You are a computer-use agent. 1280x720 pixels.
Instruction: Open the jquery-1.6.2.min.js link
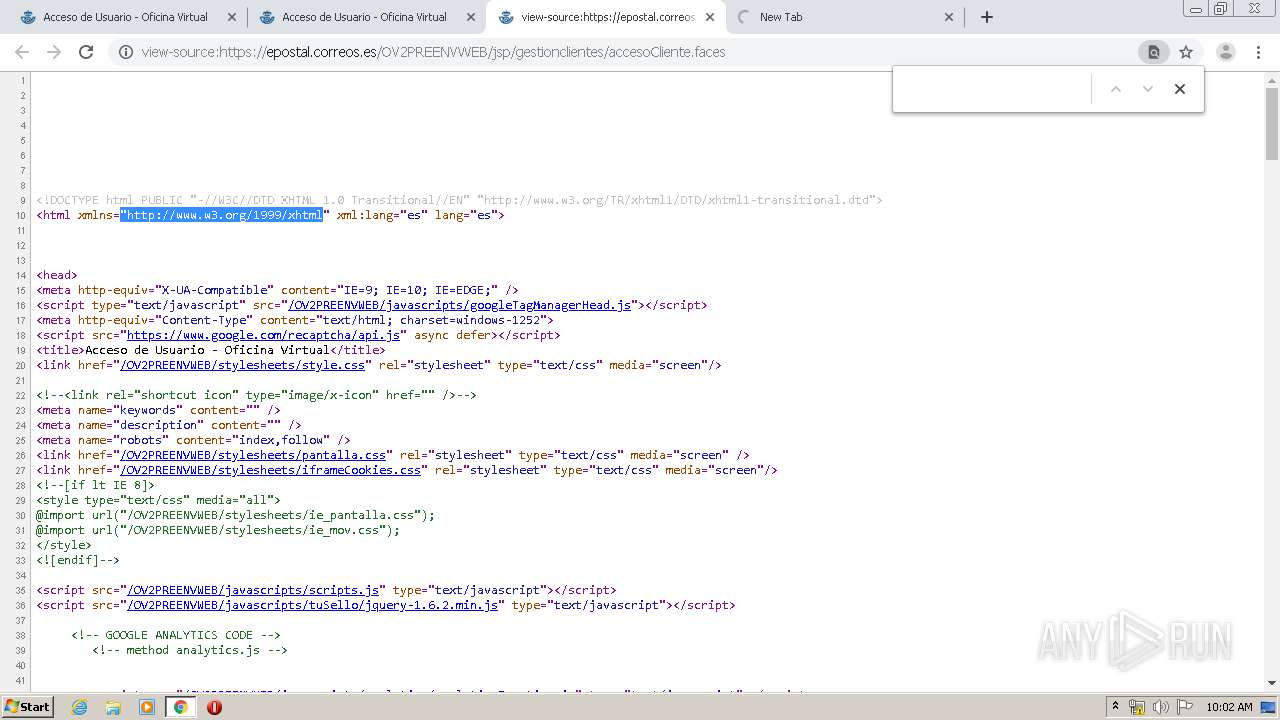pyautogui.click(x=312, y=605)
